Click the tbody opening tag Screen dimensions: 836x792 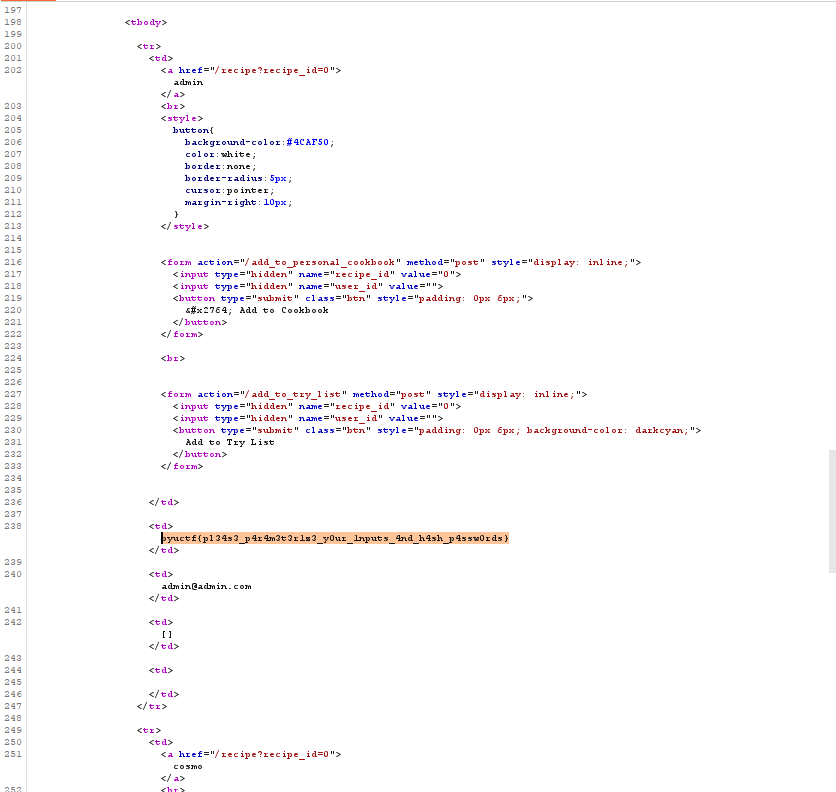(x=146, y=22)
